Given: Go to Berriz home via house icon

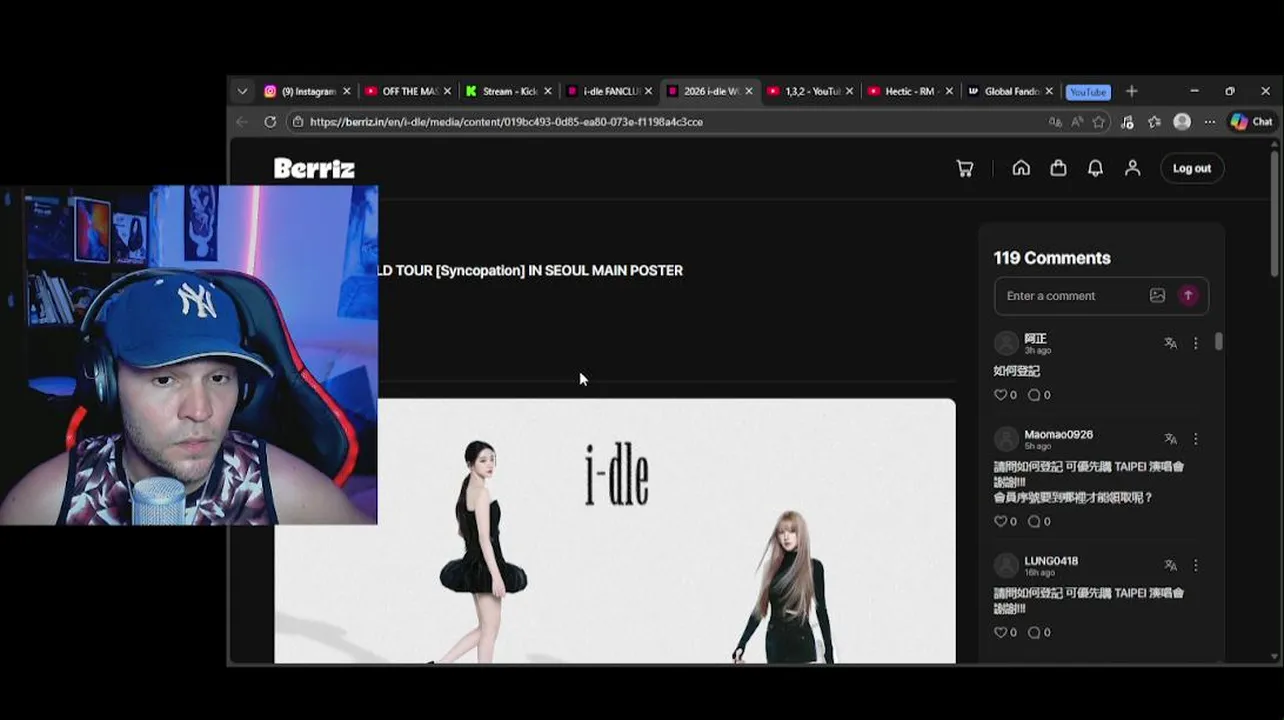Looking at the screenshot, I should (1021, 168).
